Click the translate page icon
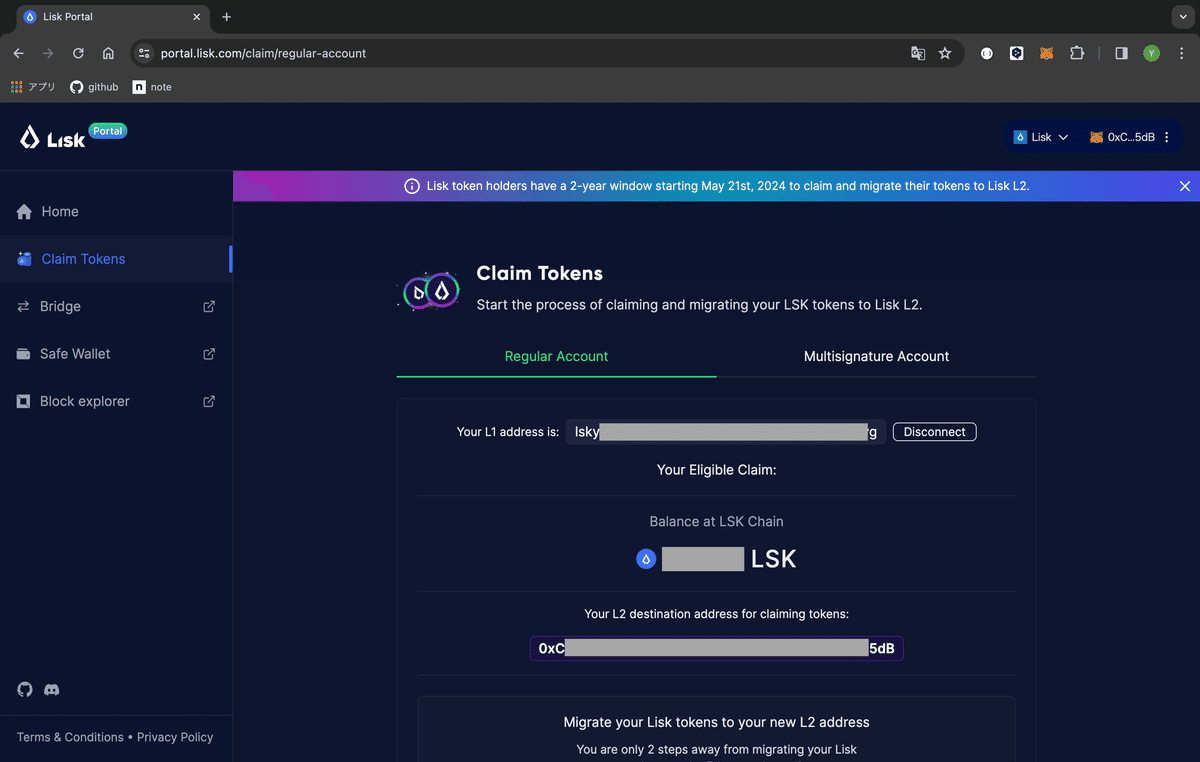This screenshot has height=762, width=1200. click(x=918, y=53)
